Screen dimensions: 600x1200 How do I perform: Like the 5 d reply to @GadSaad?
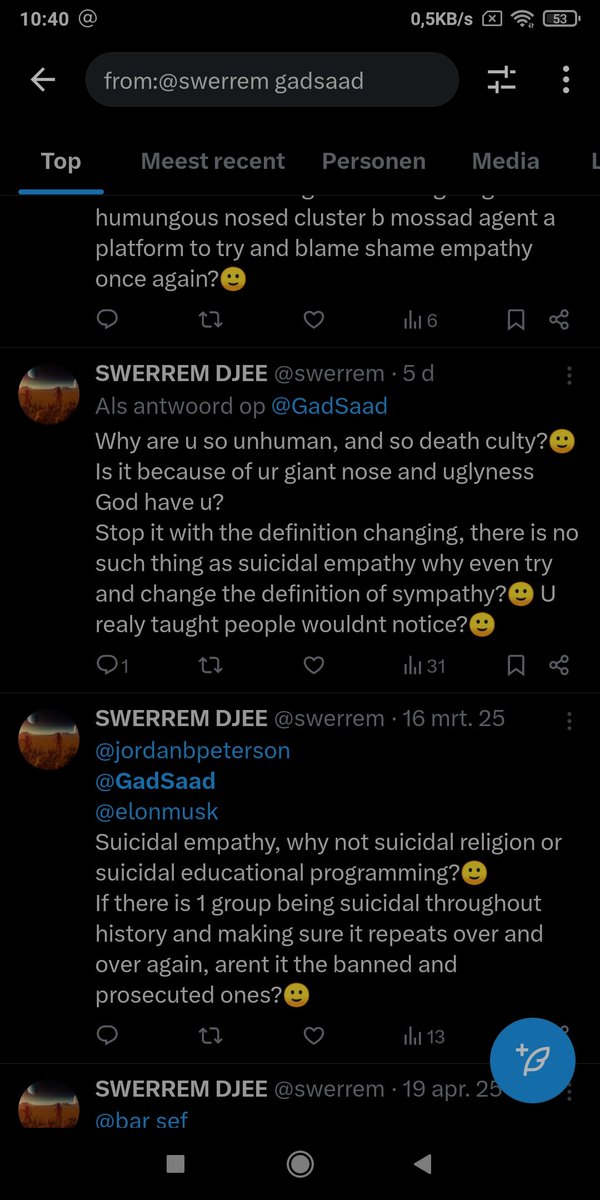click(313, 665)
